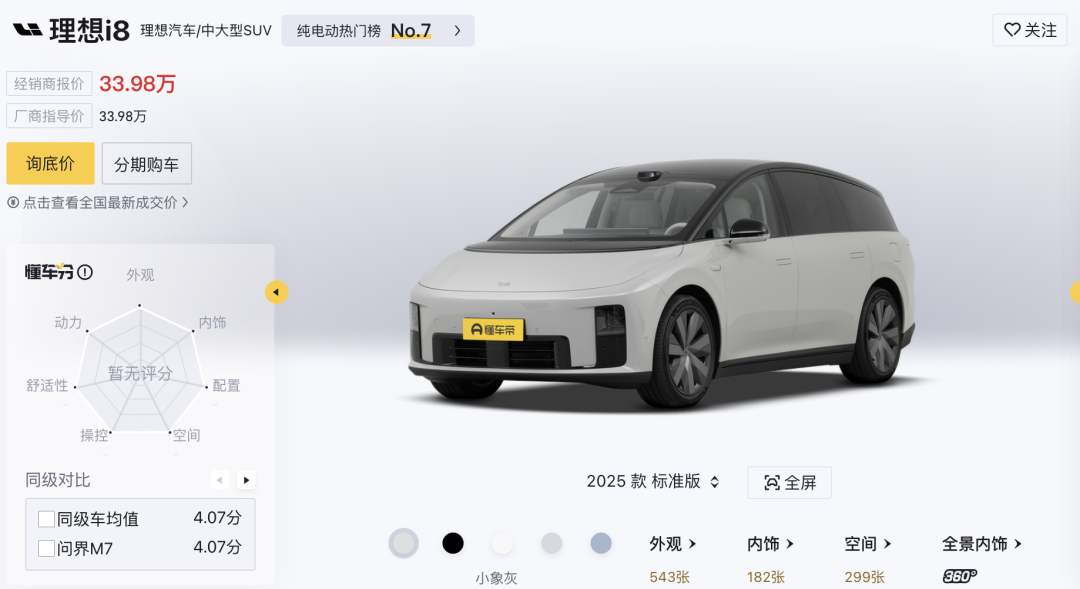Click the heart 关注 follow icon
The width and height of the screenshot is (1080, 589).
(1012, 30)
